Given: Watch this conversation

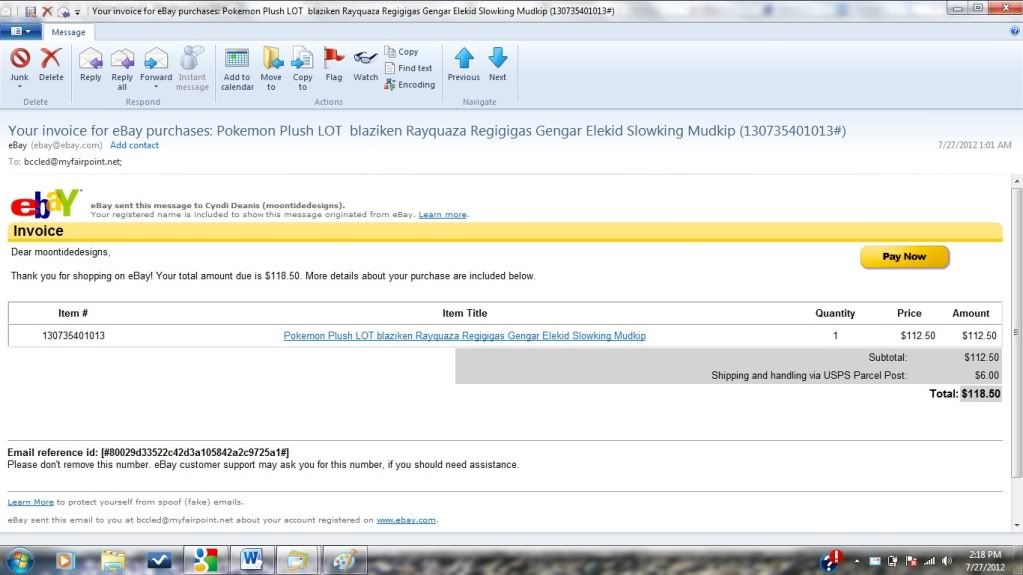Looking at the screenshot, I should tap(365, 65).
